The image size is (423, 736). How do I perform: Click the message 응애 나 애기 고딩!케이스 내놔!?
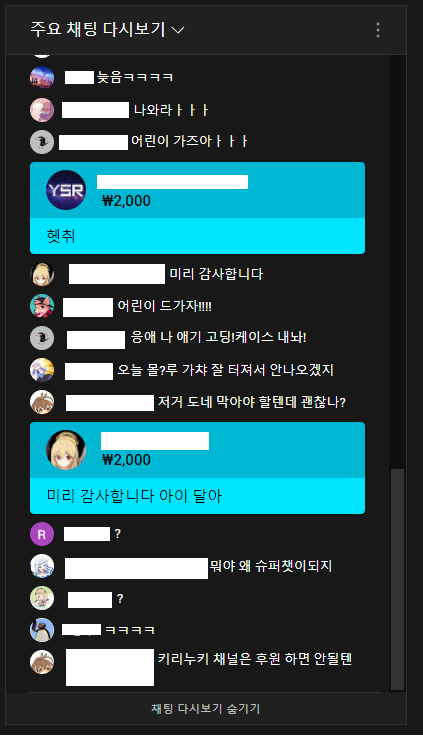click(x=218, y=337)
